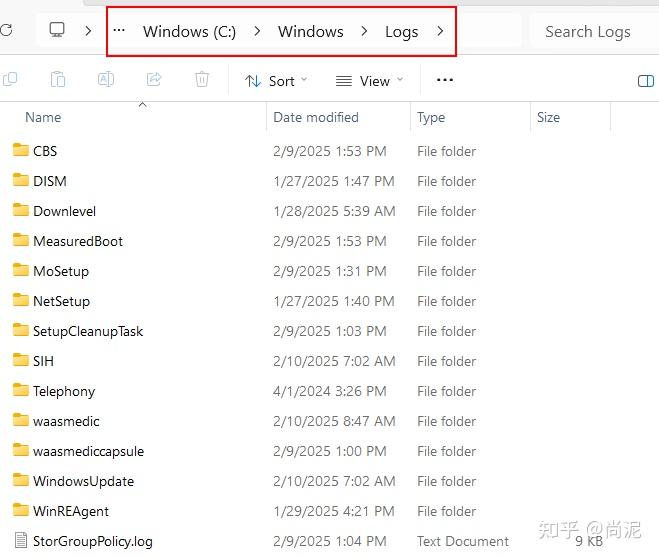This screenshot has width=659, height=558.
Task: Toggle the details pane icon
Action: click(646, 81)
